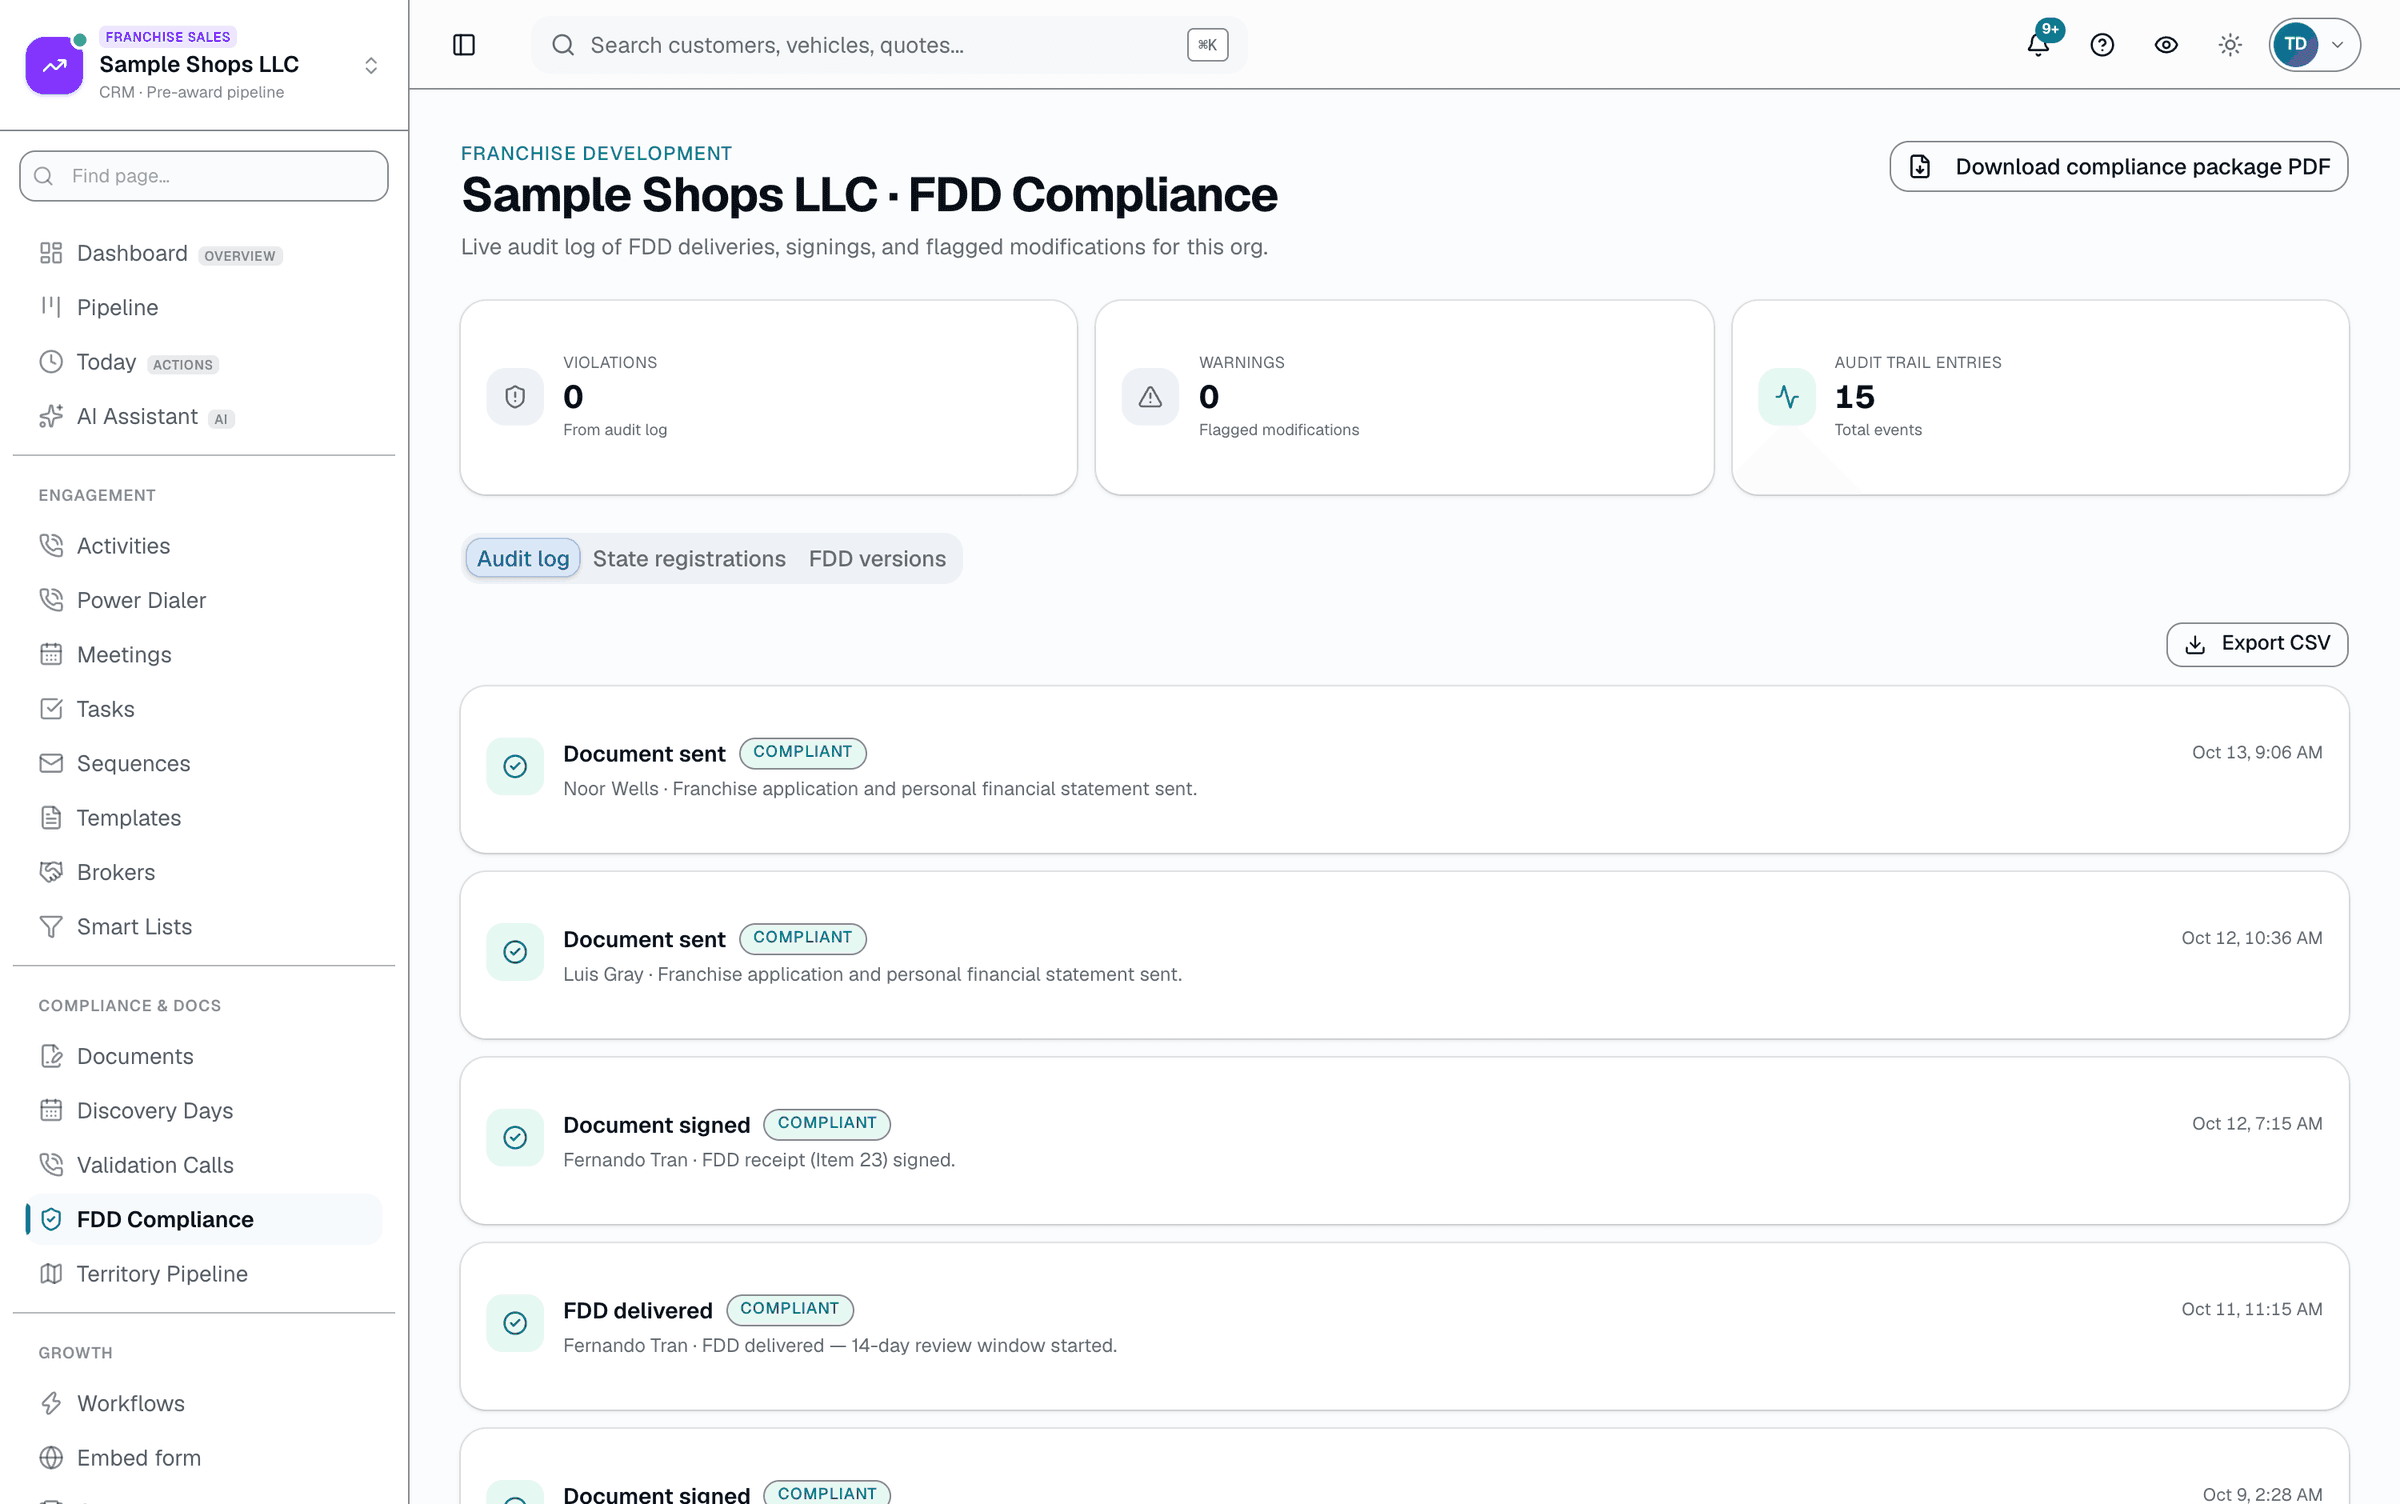2400x1504 pixels.
Task: Open Today actions page
Action: [x=204, y=362]
